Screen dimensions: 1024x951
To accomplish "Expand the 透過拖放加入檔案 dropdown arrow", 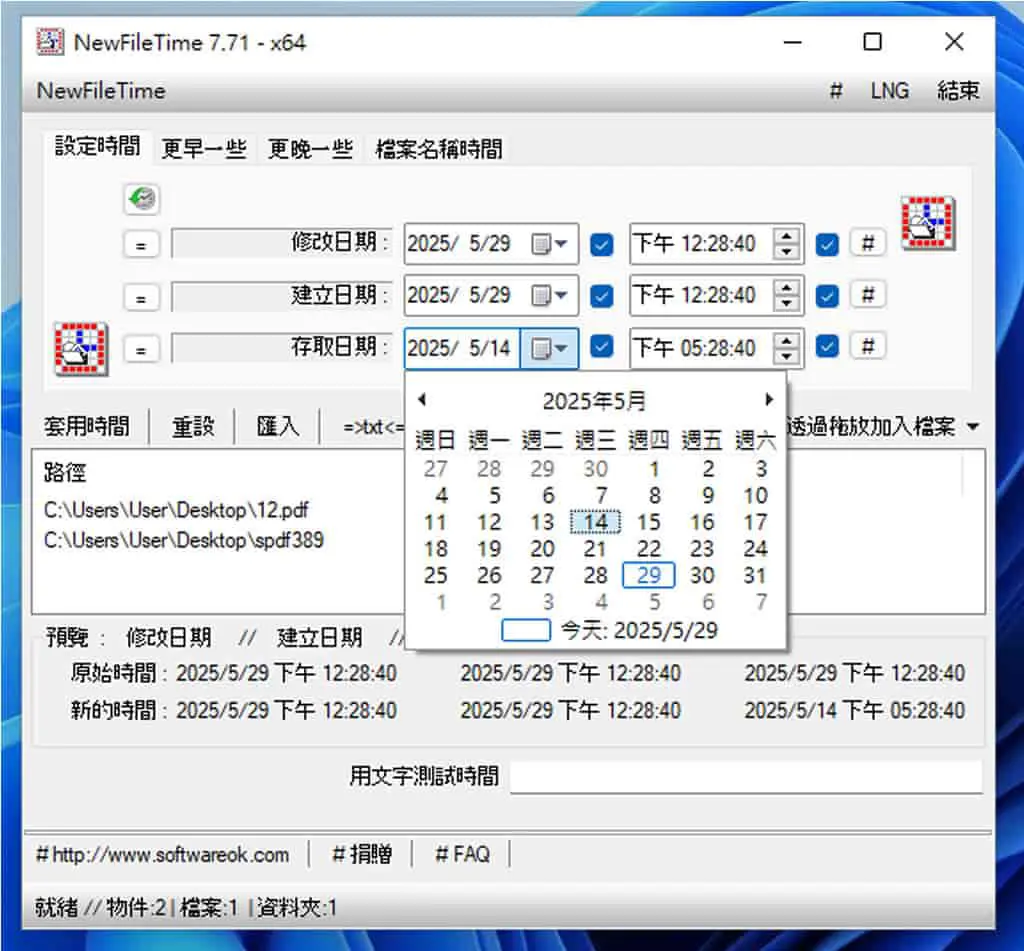I will tap(973, 427).
